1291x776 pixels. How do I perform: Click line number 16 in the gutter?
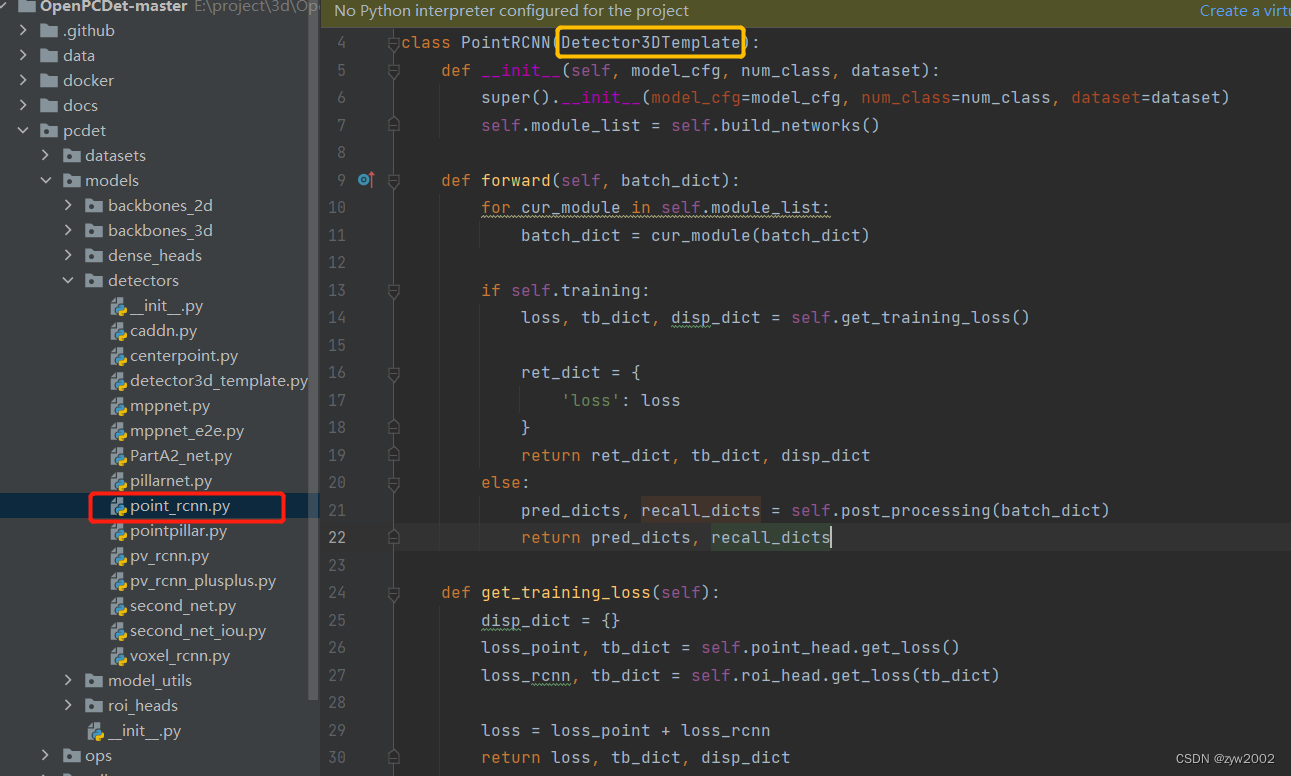coord(337,372)
